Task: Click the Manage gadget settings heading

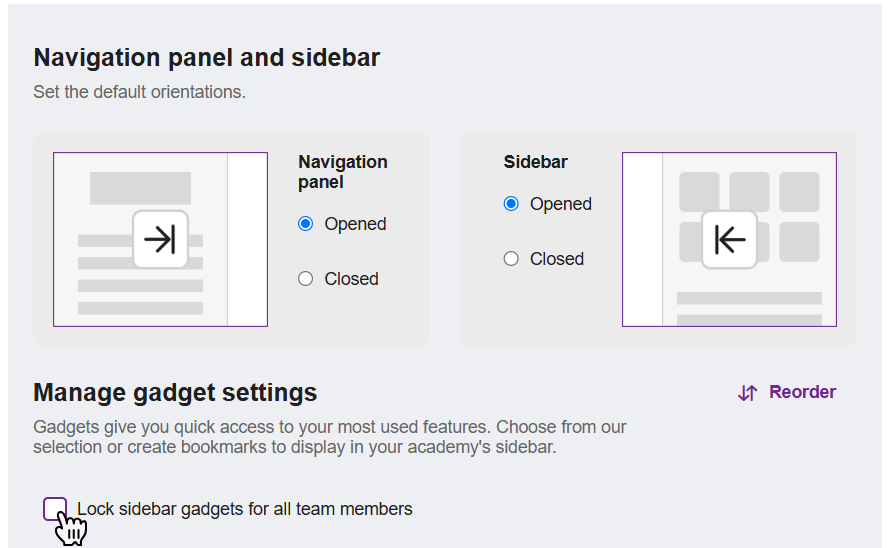Action: click(175, 392)
